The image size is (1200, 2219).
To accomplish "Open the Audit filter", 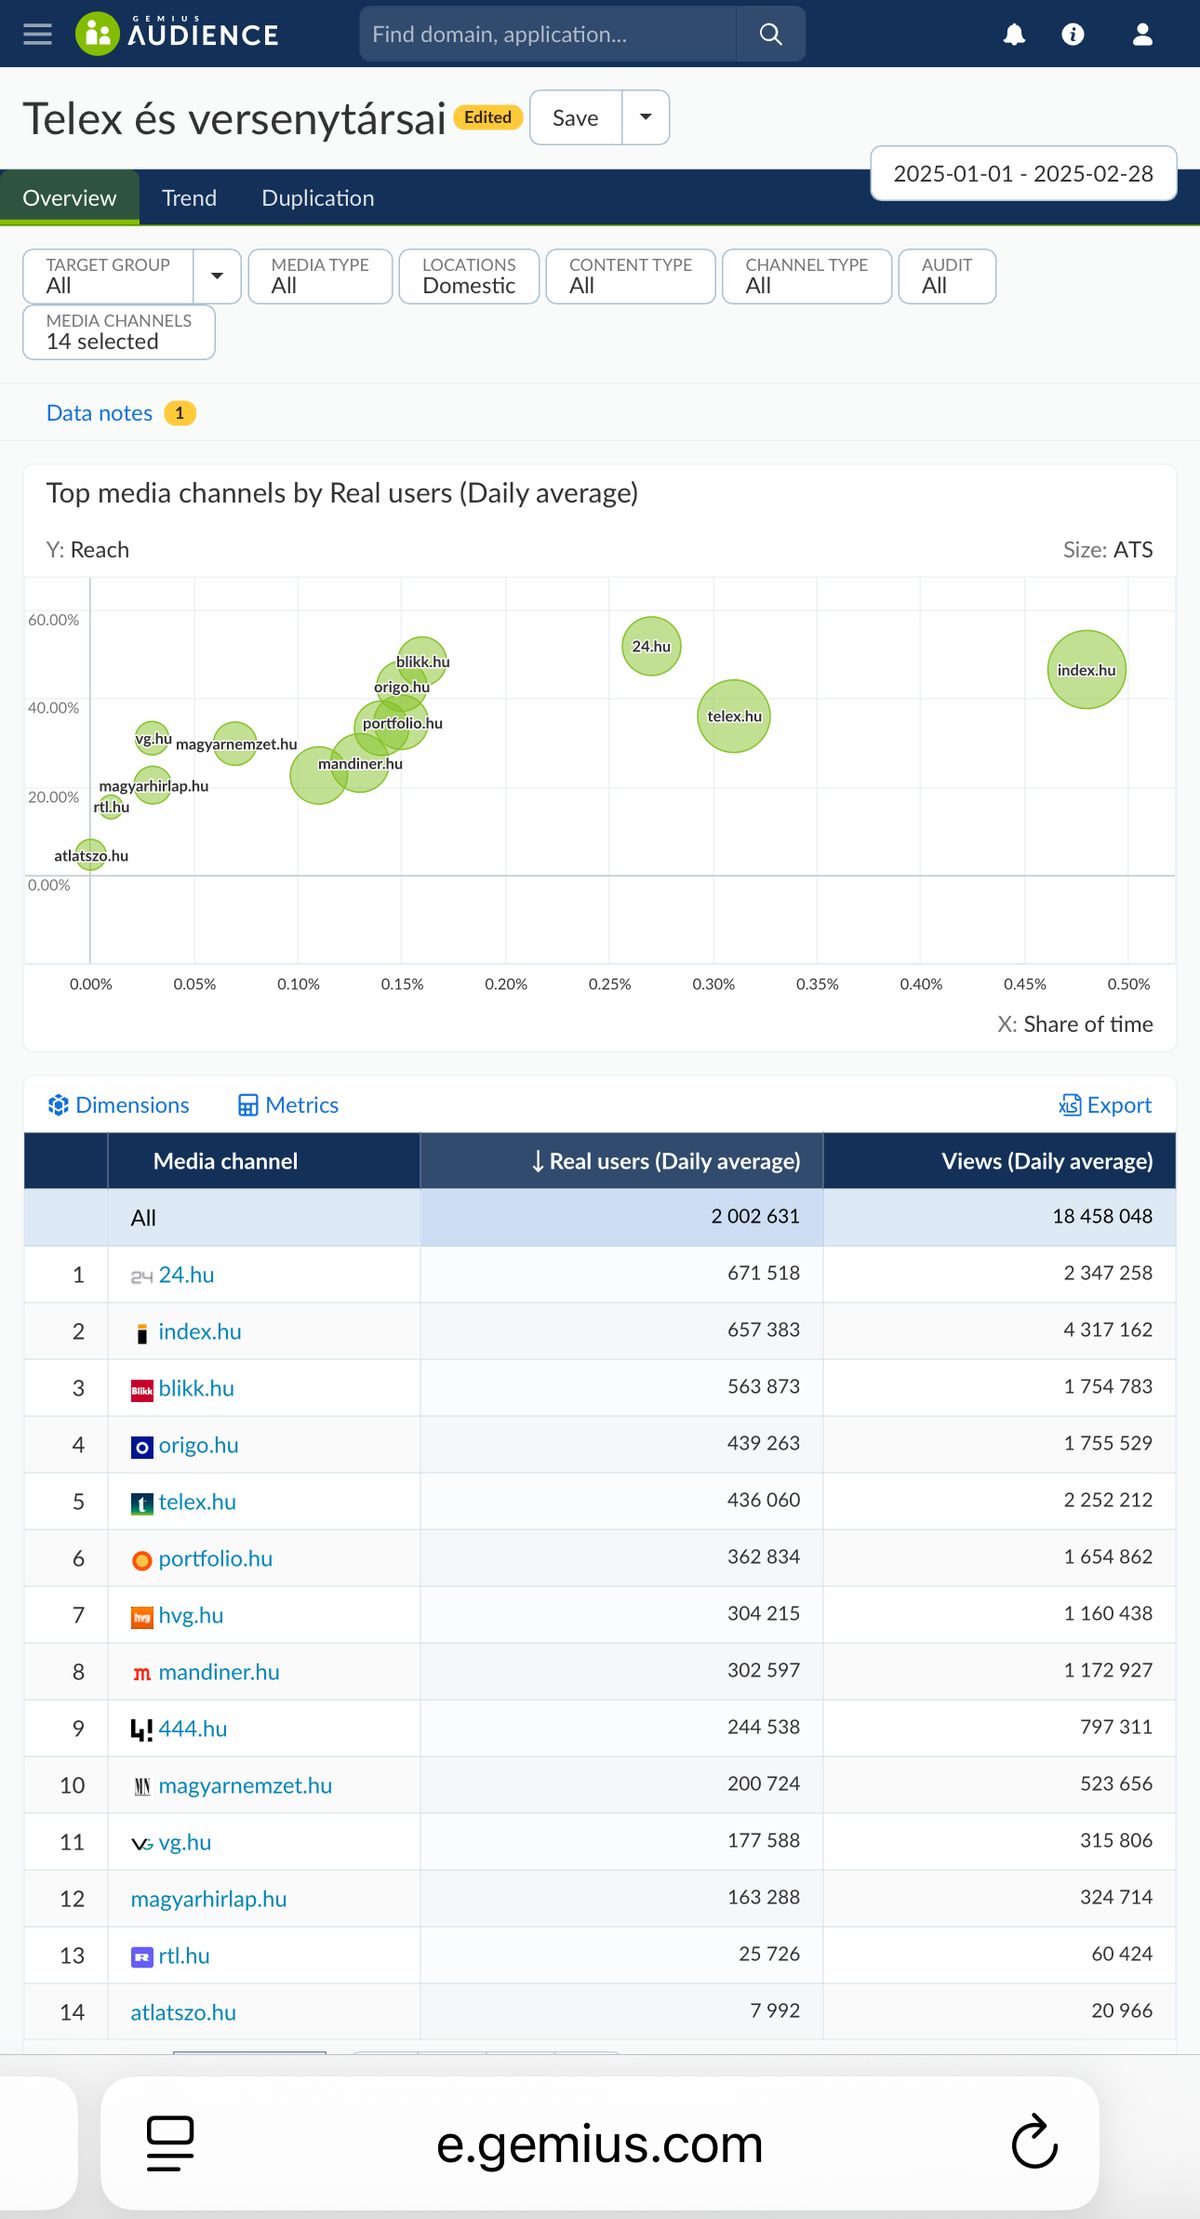I will [947, 276].
